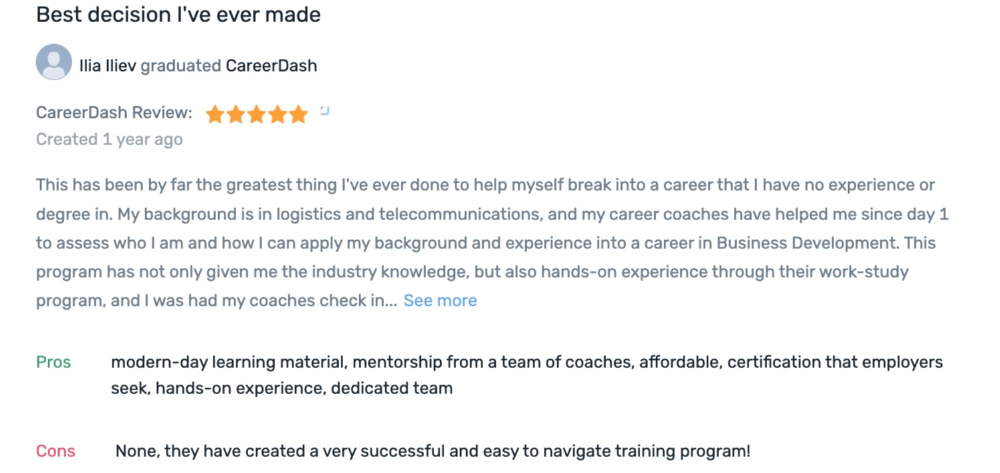Screen dimensions: 1000x473
Task: Click the CareerDash Review label
Action: [x=114, y=113]
